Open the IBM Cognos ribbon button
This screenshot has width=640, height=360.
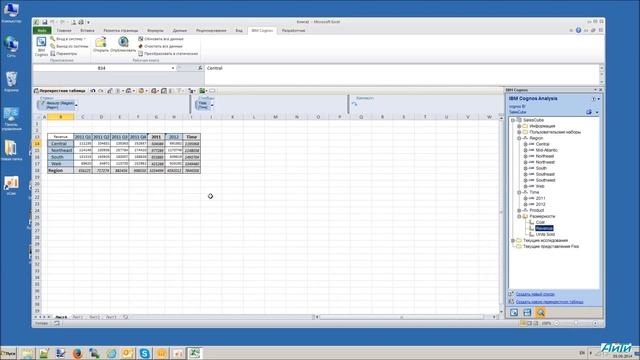[x=41, y=47]
